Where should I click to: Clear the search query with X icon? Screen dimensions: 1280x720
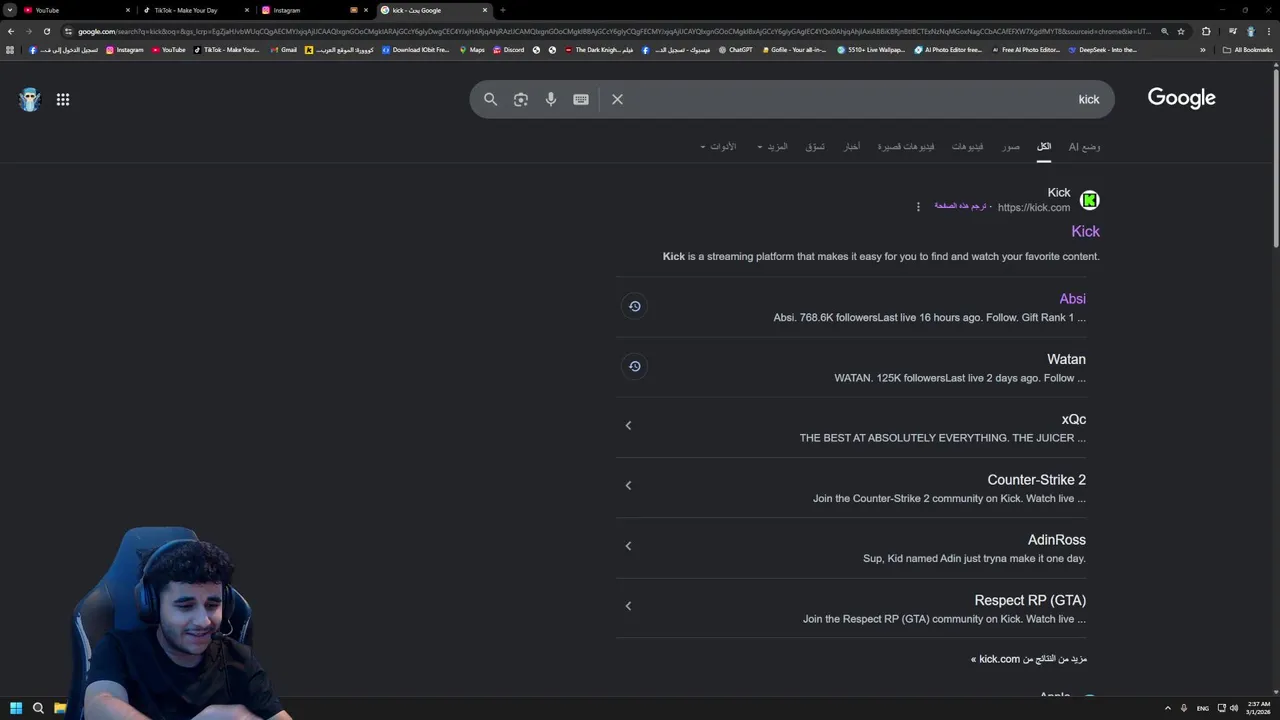pyautogui.click(x=617, y=99)
